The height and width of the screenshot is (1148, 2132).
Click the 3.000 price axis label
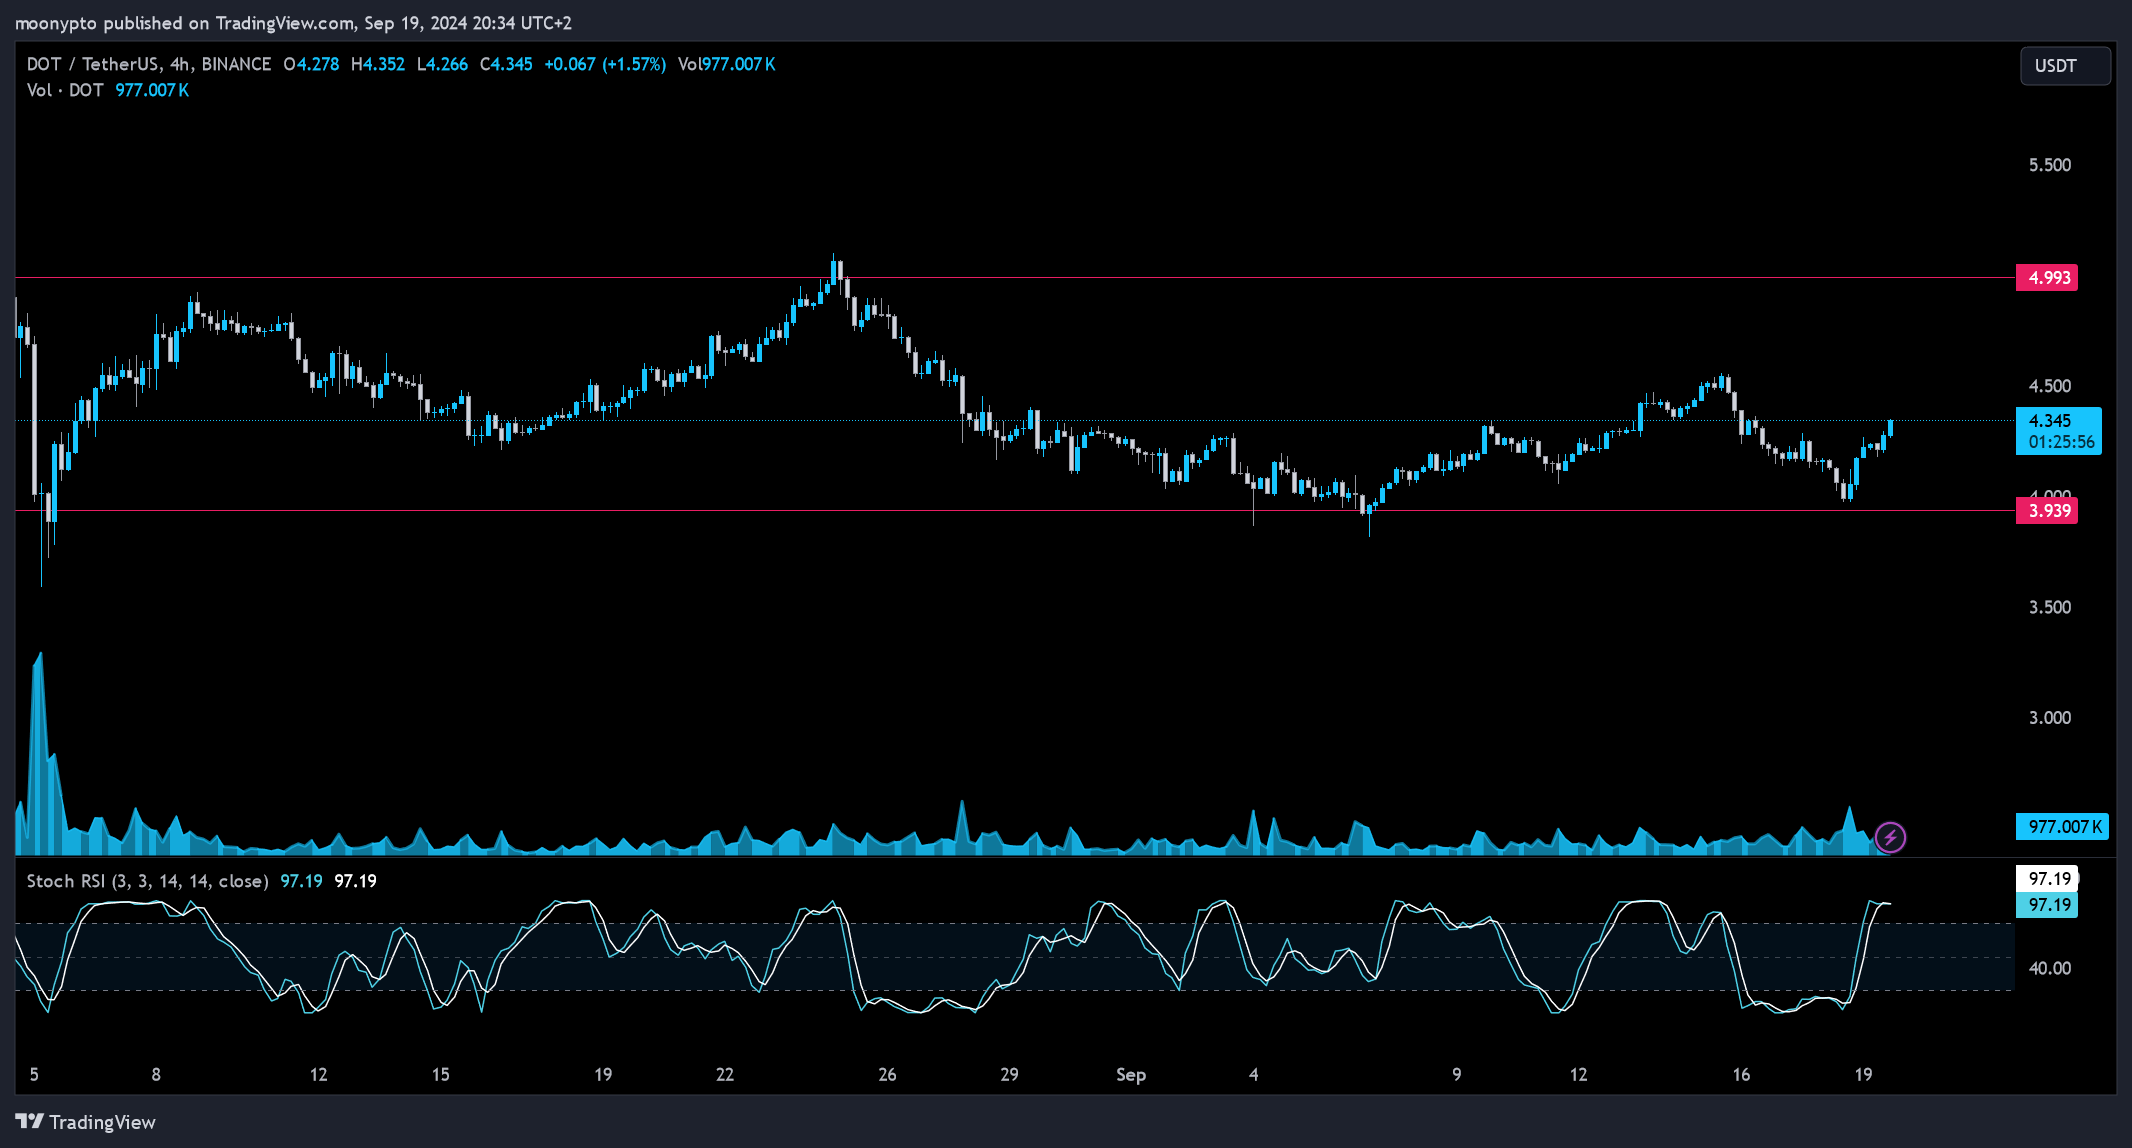click(2050, 718)
